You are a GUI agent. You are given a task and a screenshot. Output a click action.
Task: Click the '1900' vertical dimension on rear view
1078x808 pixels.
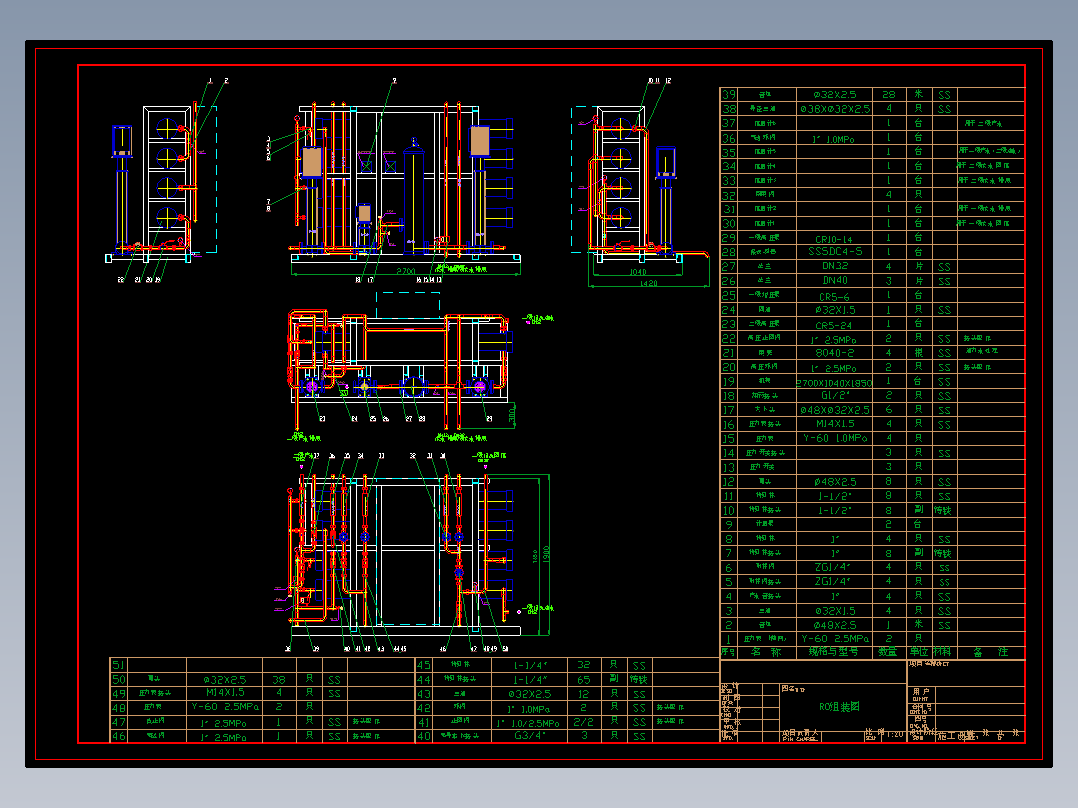(546, 554)
